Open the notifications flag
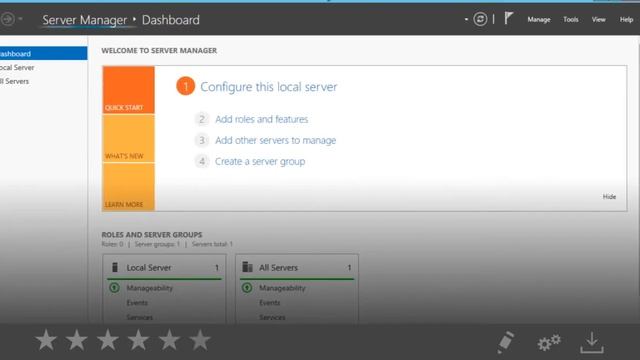Screen dimensions: 640x360 pyautogui.click(x=508, y=18)
